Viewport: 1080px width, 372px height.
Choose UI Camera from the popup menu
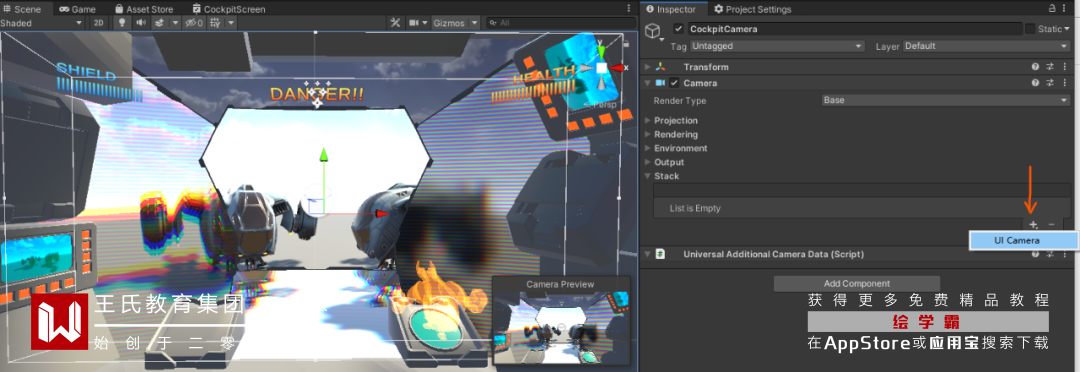[1024, 240]
